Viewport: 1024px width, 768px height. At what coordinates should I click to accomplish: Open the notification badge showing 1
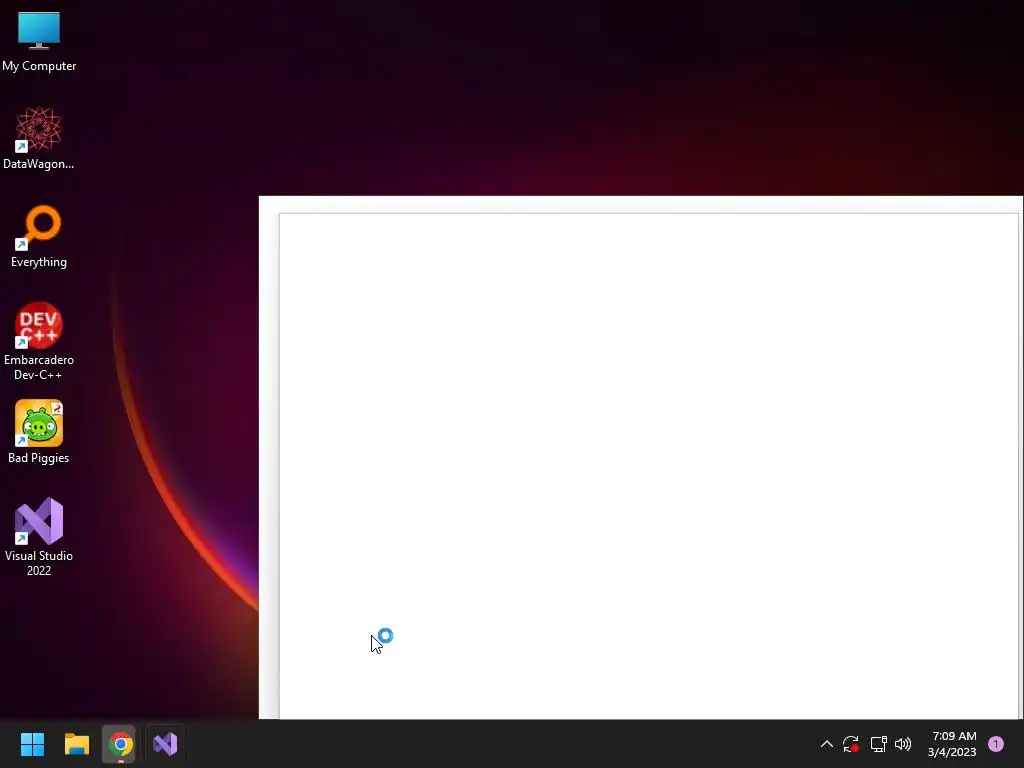(x=996, y=744)
